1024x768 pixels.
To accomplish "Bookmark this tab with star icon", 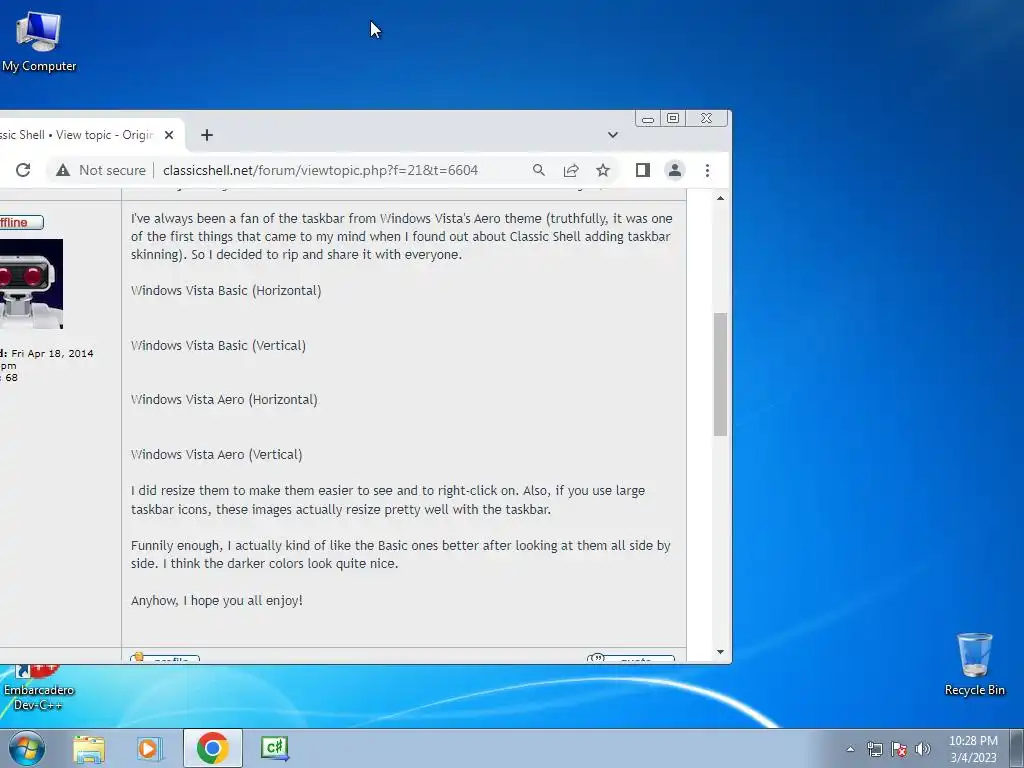I will coord(603,170).
